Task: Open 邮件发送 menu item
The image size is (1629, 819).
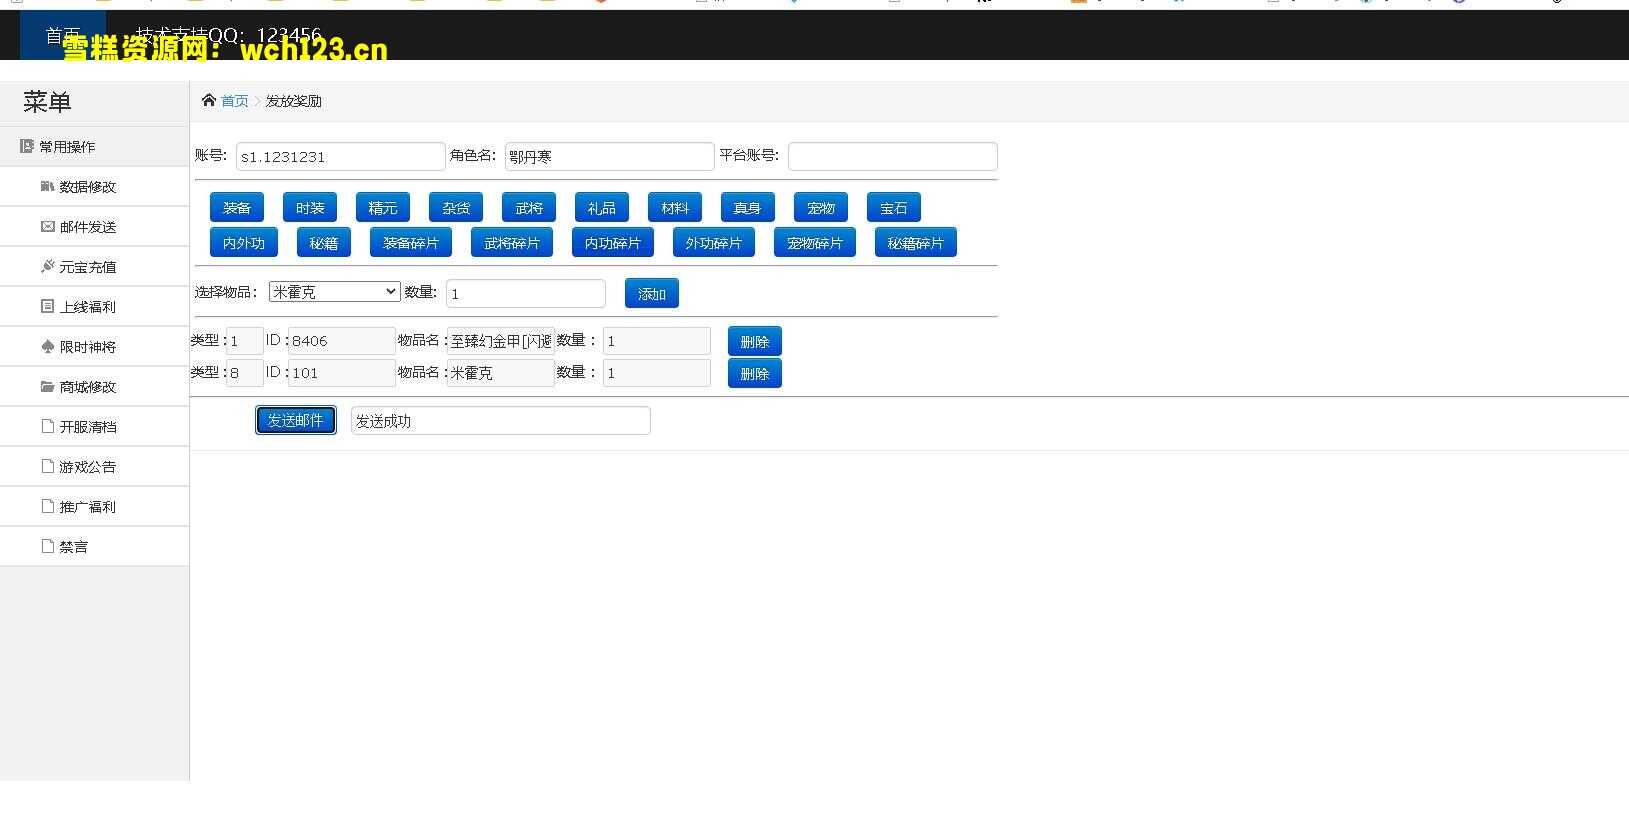Action: (x=94, y=226)
